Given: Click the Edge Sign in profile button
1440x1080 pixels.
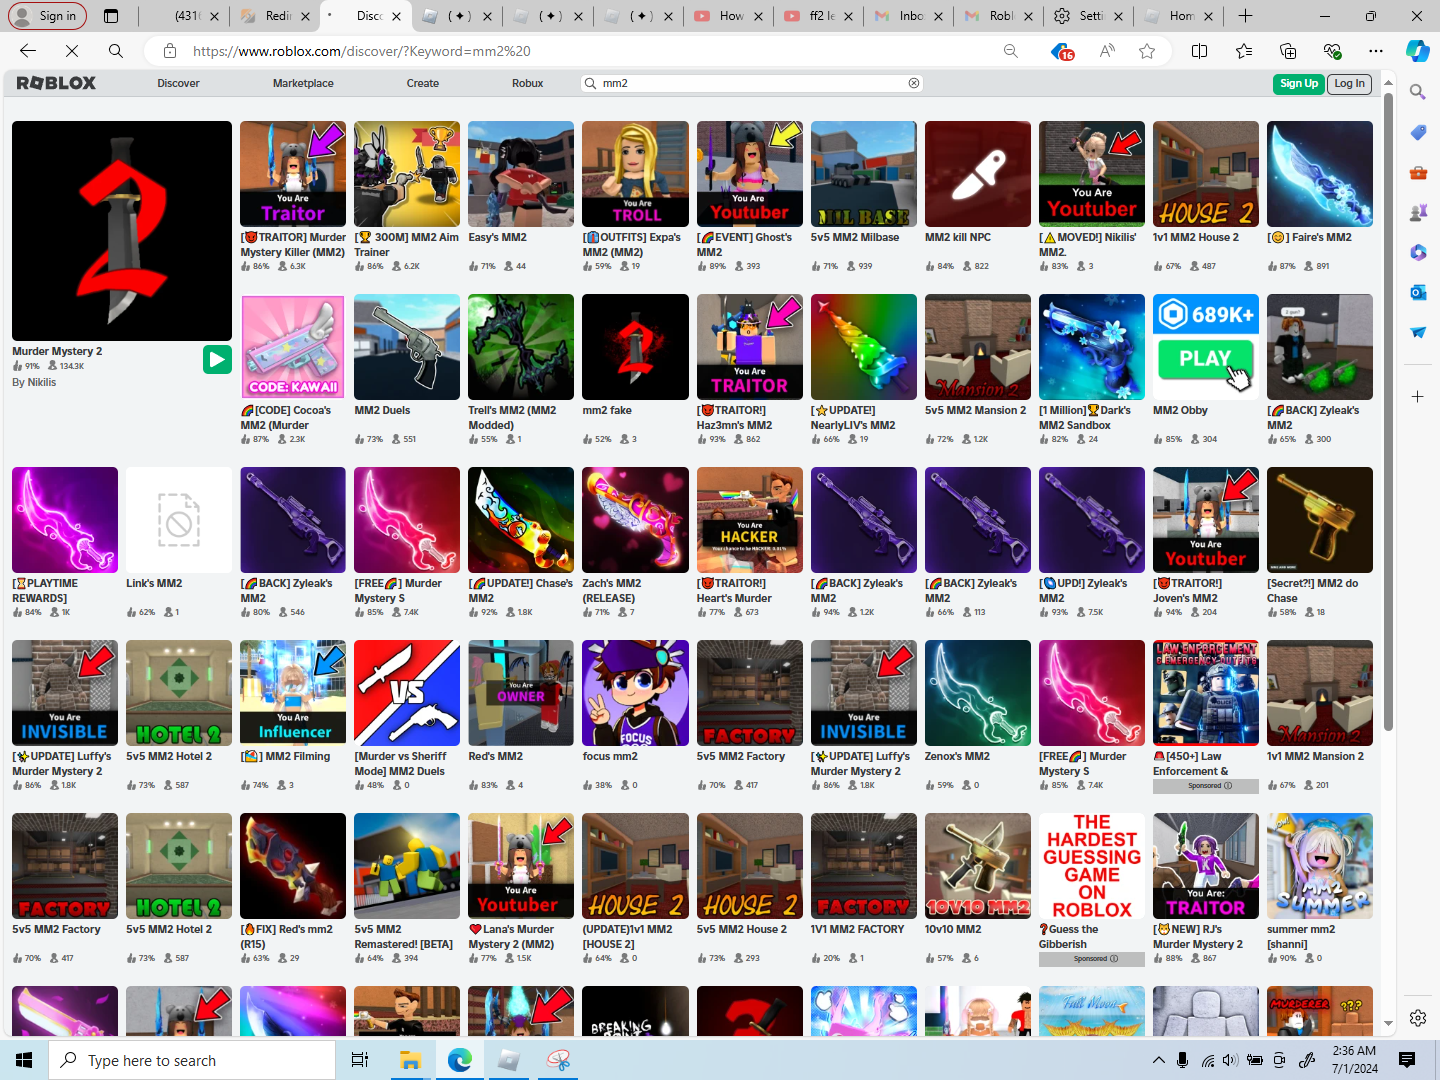Looking at the screenshot, I should point(48,16).
